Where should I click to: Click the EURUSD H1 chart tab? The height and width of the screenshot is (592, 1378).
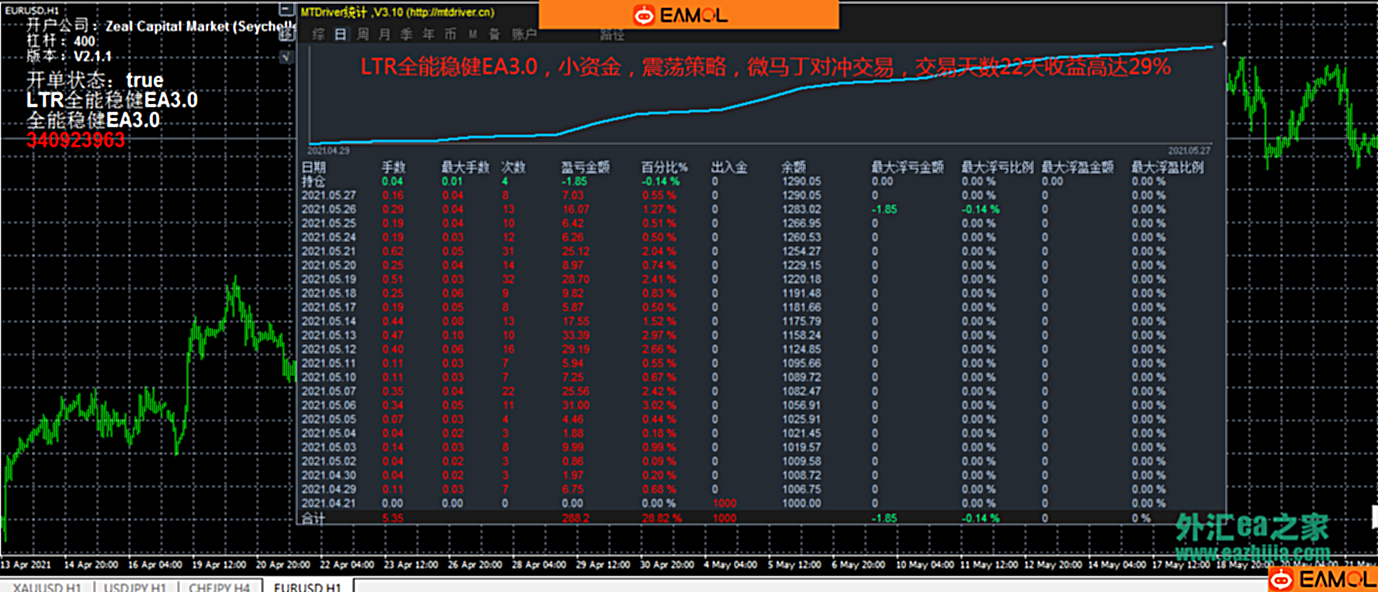(x=307, y=586)
